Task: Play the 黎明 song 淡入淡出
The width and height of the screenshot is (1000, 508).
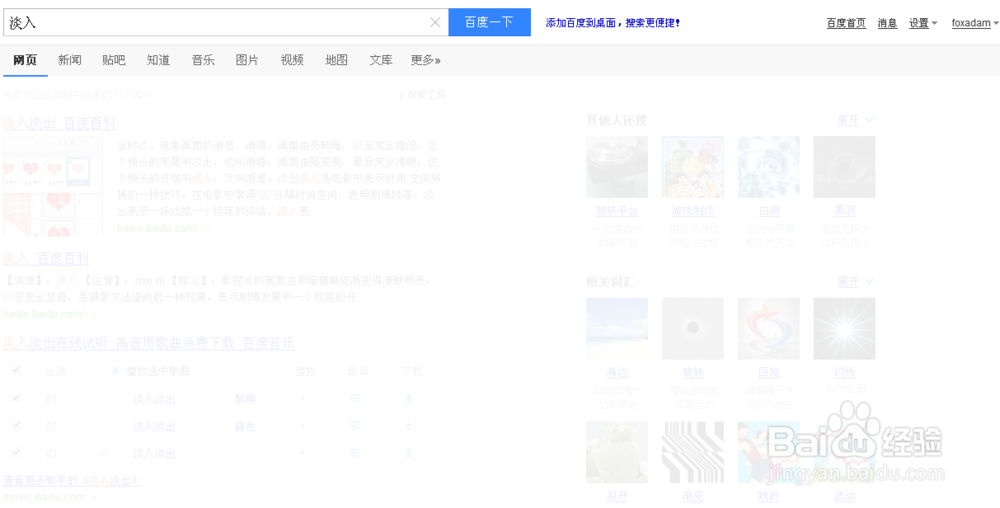Action: (x=303, y=398)
